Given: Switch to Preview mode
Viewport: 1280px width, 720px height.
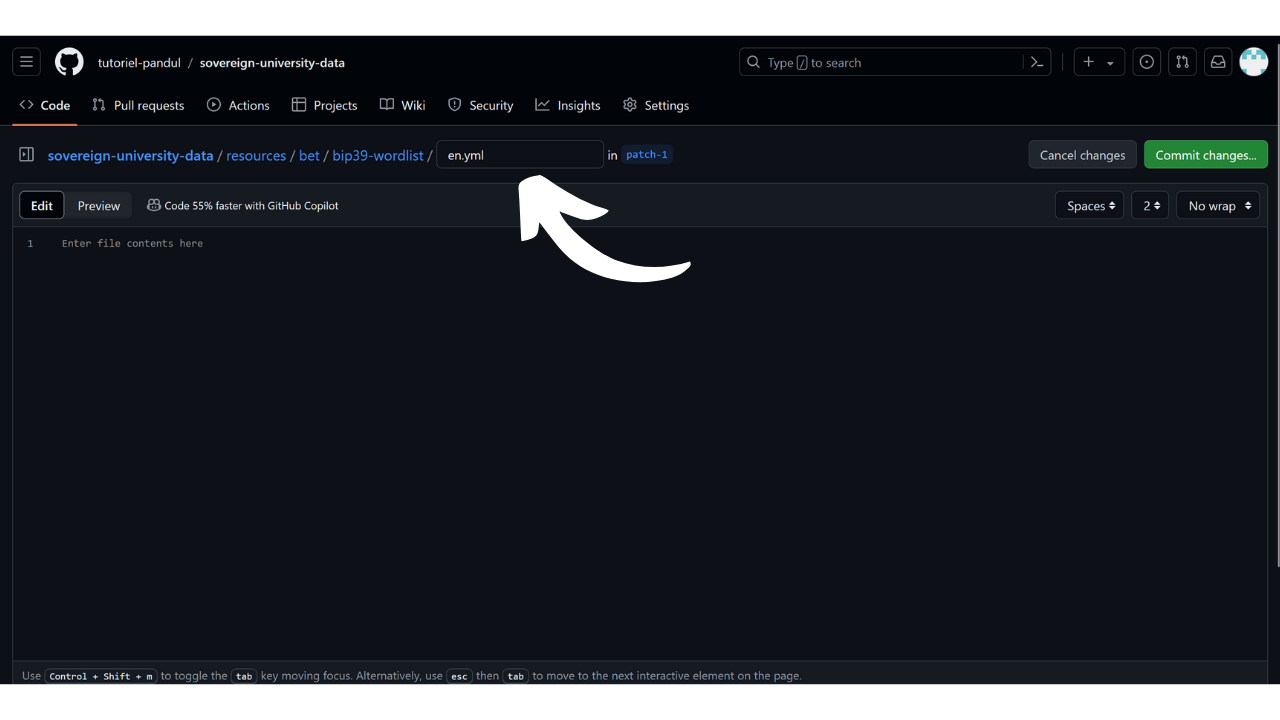Looking at the screenshot, I should click(99, 206).
